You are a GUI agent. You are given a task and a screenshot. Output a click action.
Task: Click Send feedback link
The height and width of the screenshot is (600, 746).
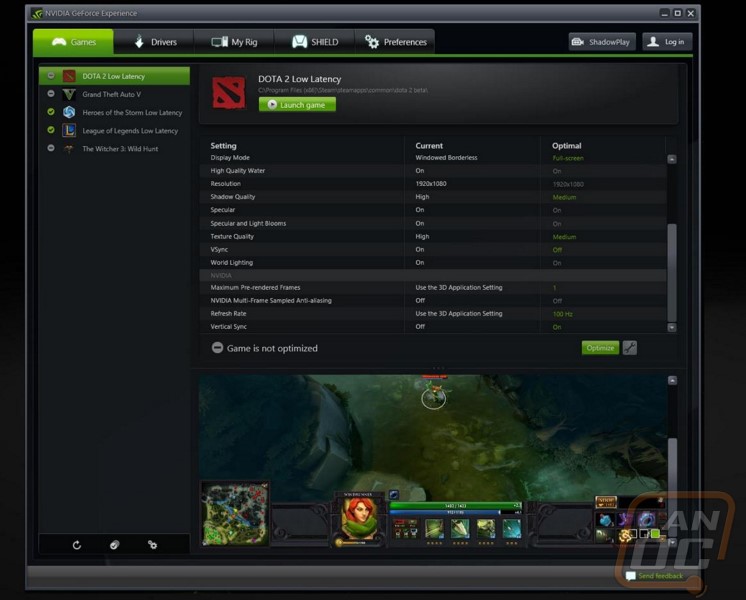pos(660,576)
